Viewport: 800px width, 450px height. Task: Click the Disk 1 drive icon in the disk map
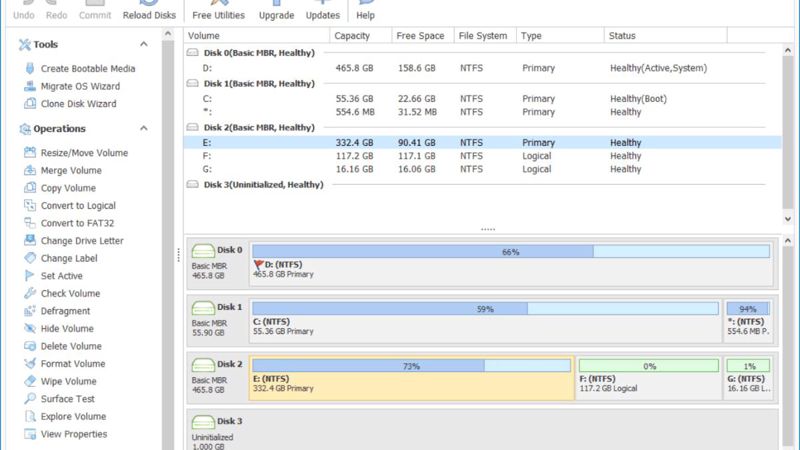203,308
